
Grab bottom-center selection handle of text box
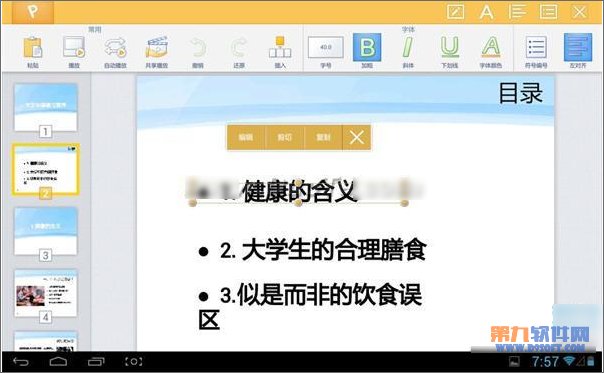click(298, 203)
